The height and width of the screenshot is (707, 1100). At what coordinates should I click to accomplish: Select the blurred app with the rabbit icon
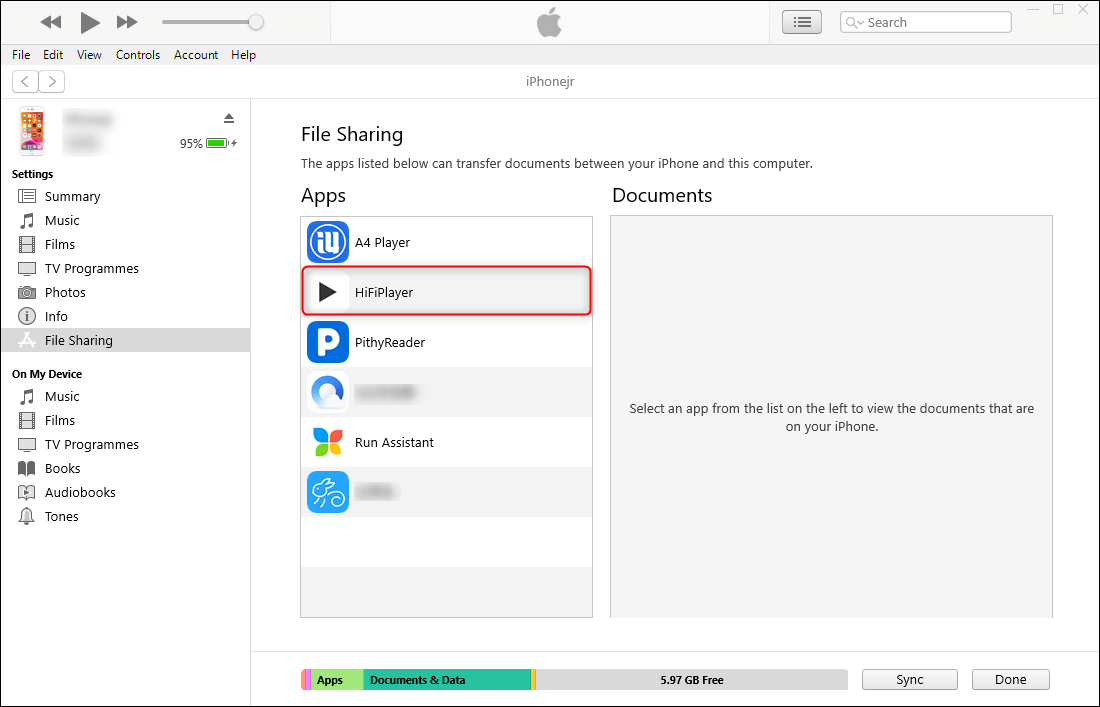point(328,492)
